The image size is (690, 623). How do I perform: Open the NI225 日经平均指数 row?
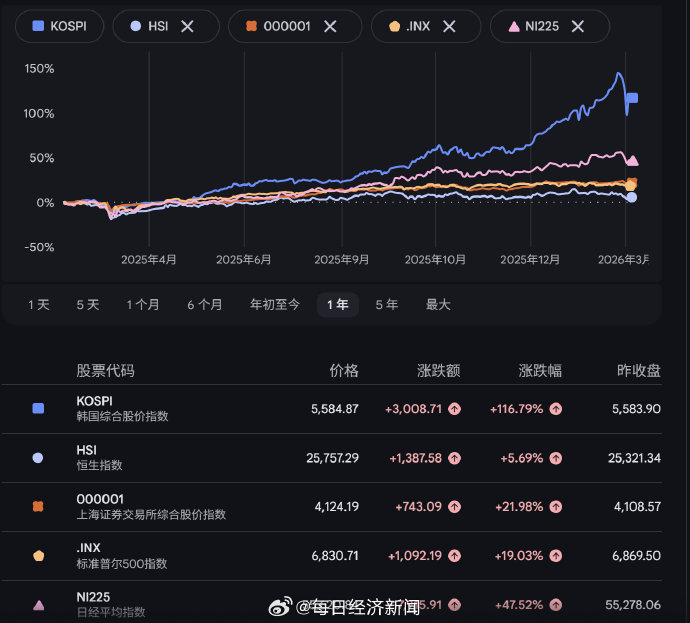click(x=332, y=604)
